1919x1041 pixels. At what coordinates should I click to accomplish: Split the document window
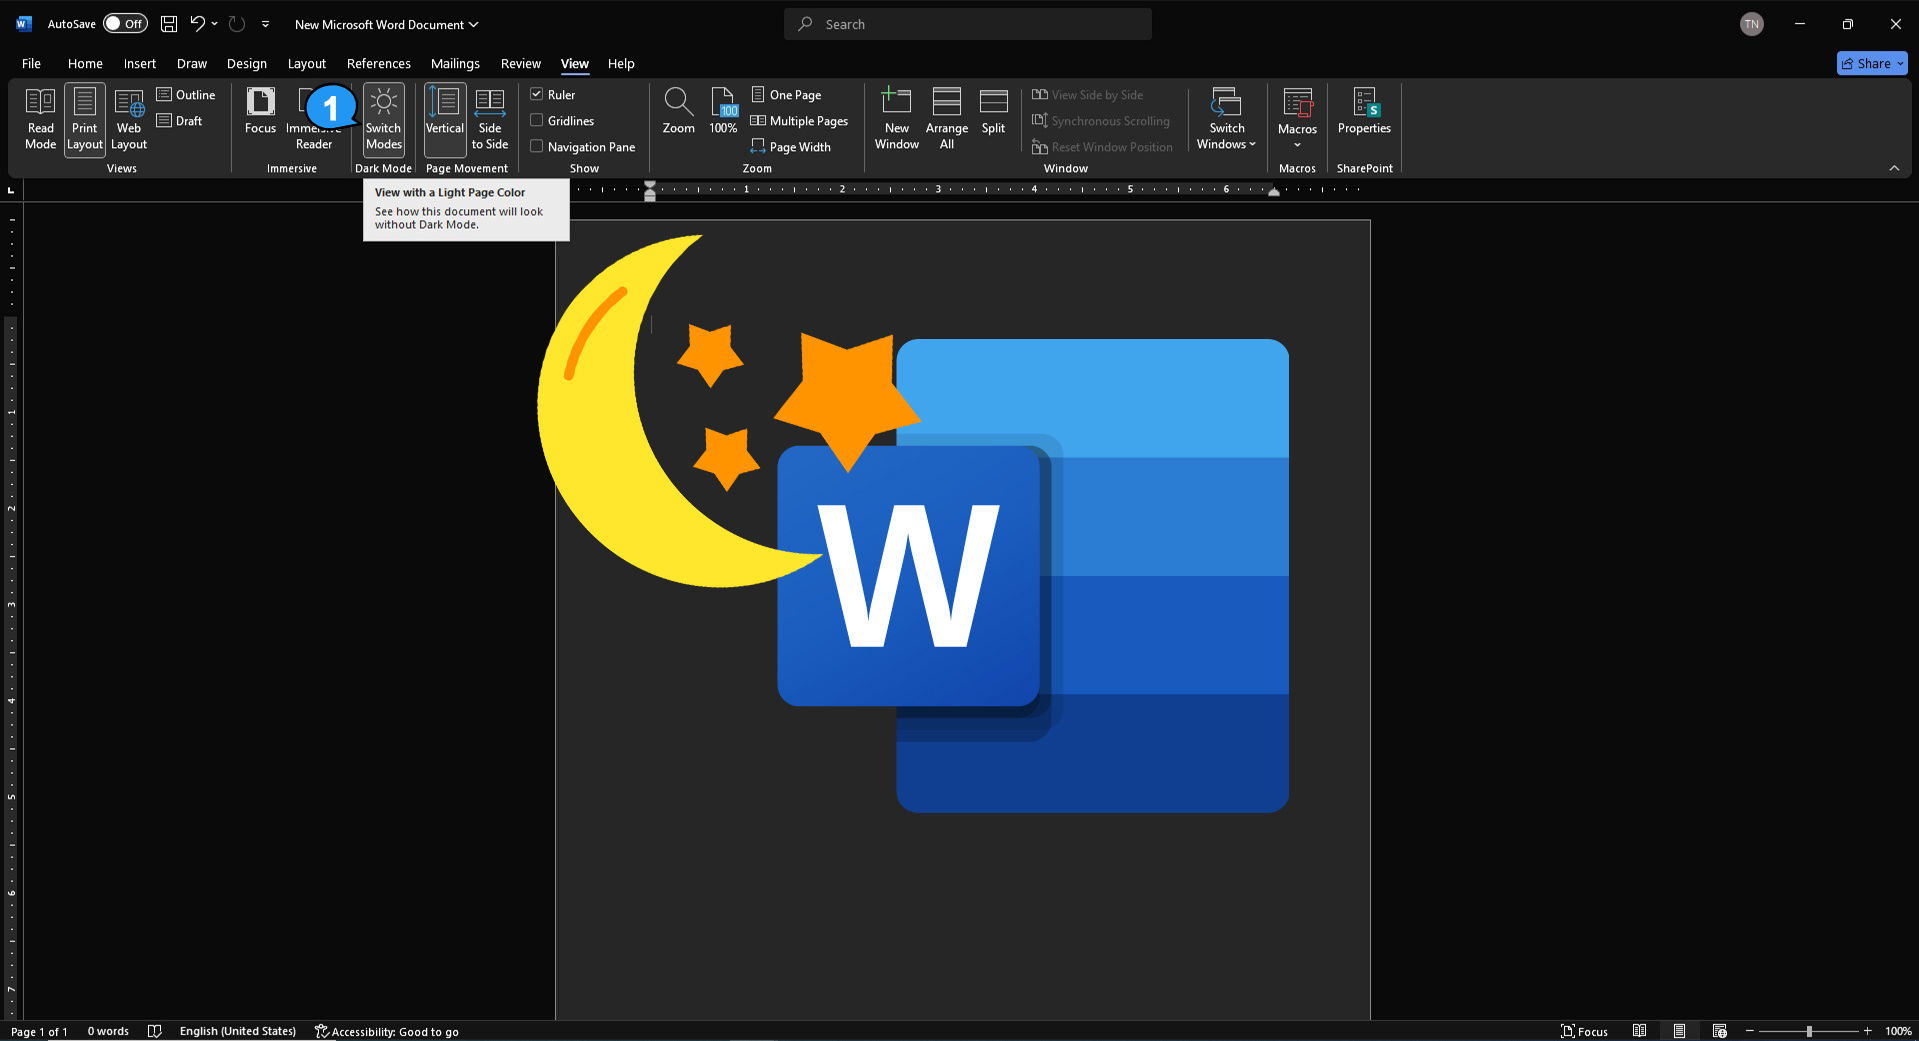[993, 111]
